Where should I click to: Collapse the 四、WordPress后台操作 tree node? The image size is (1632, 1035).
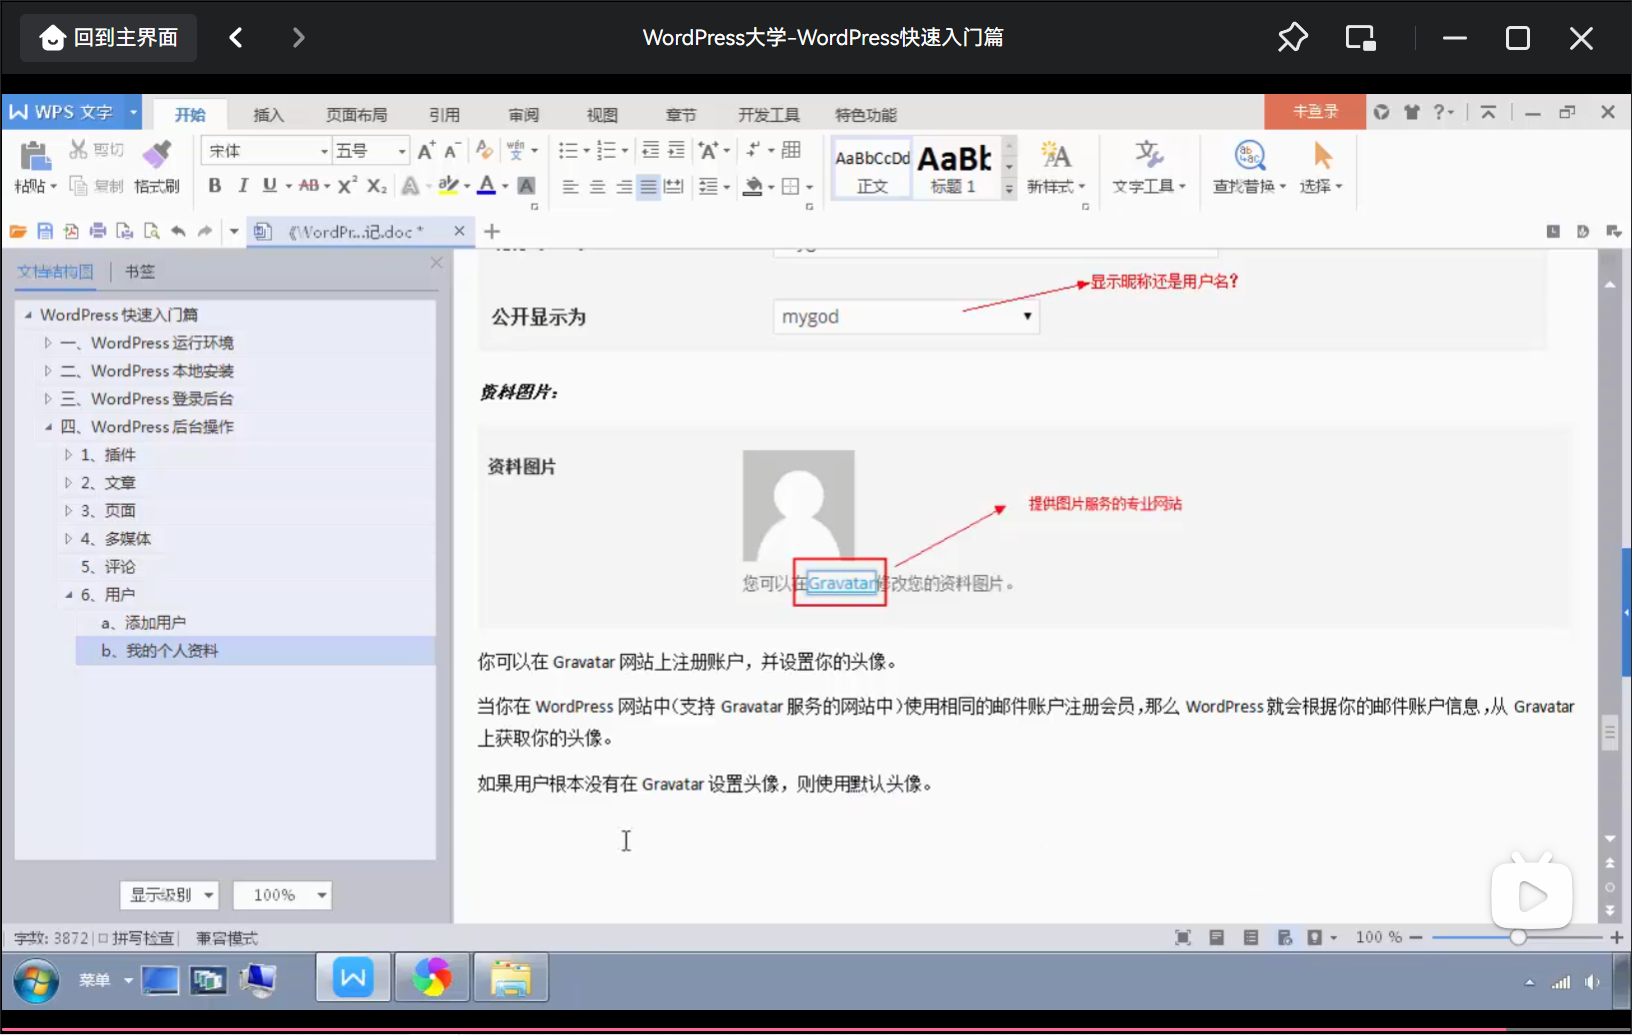pyautogui.click(x=47, y=427)
